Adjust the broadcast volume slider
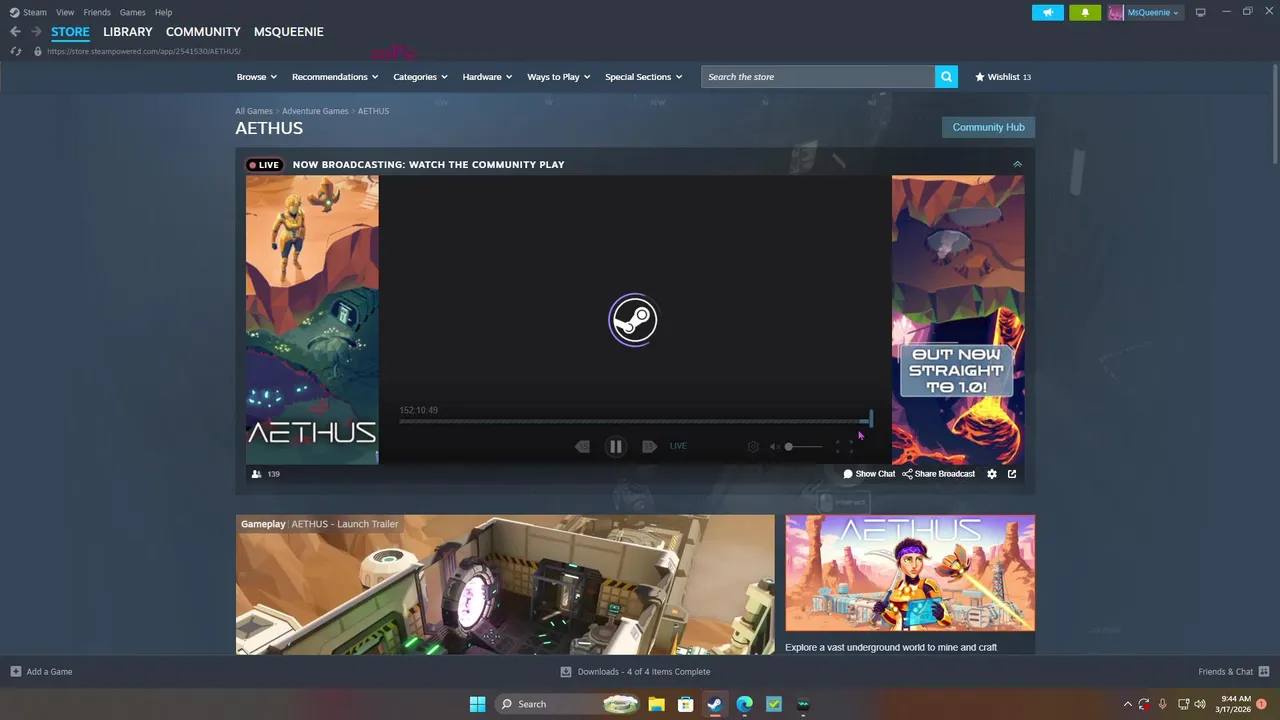The image size is (1280, 720). (x=803, y=447)
